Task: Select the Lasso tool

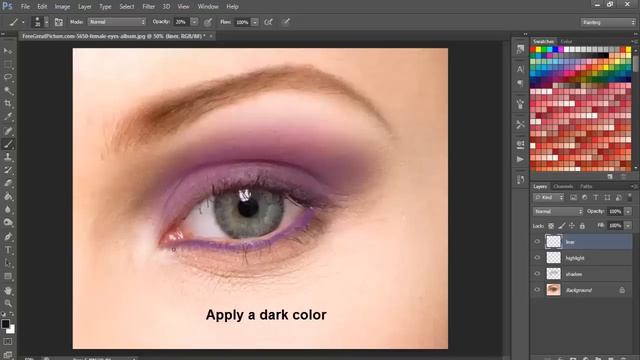Action: [8, 77]
